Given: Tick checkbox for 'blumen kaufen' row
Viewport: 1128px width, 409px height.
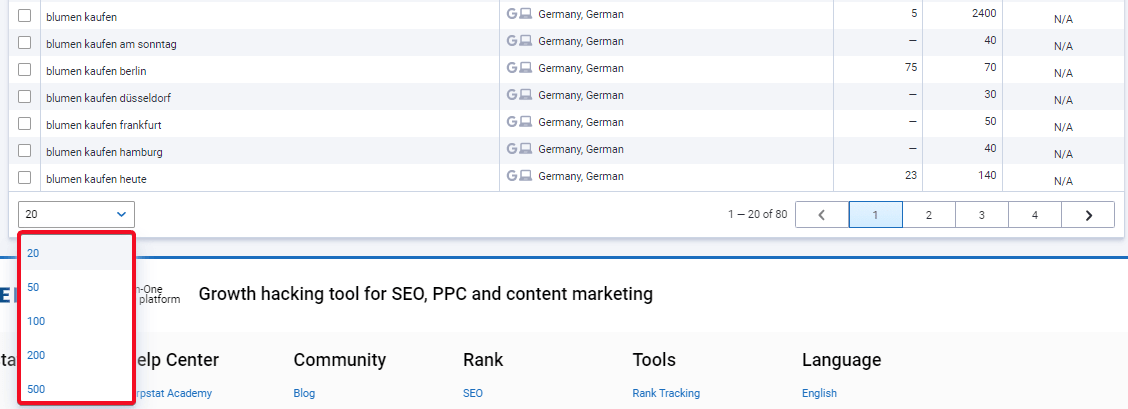Looking at the screenshot, I should 24,15.
